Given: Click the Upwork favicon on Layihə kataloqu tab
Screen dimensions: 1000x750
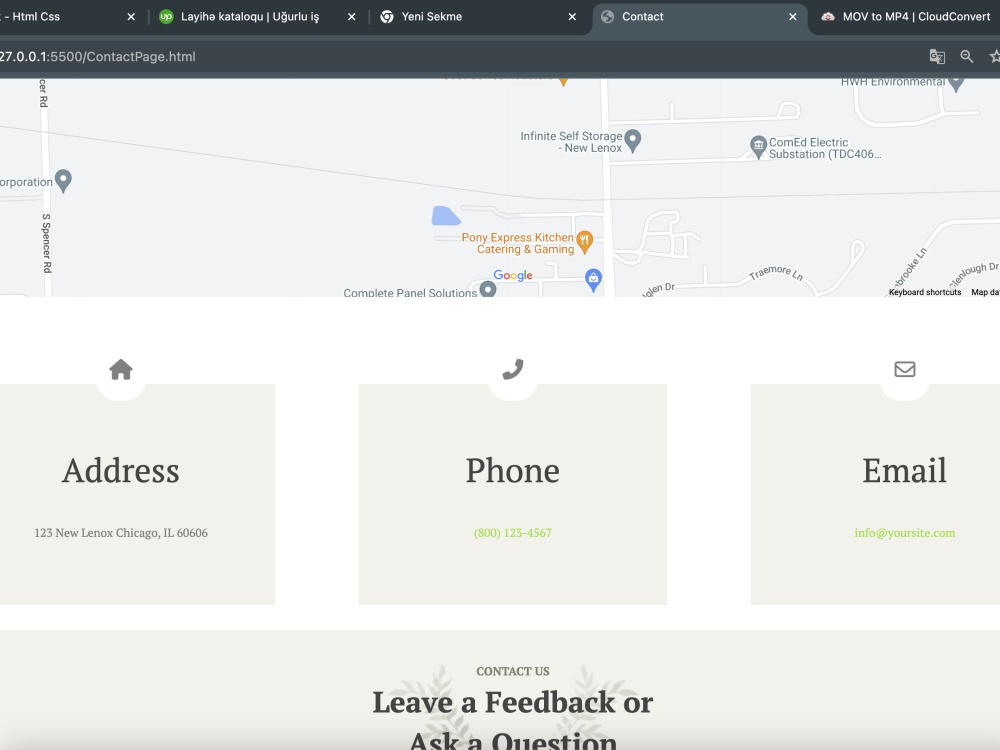Looking at the screenshot, I should click(x=166, y=17).
